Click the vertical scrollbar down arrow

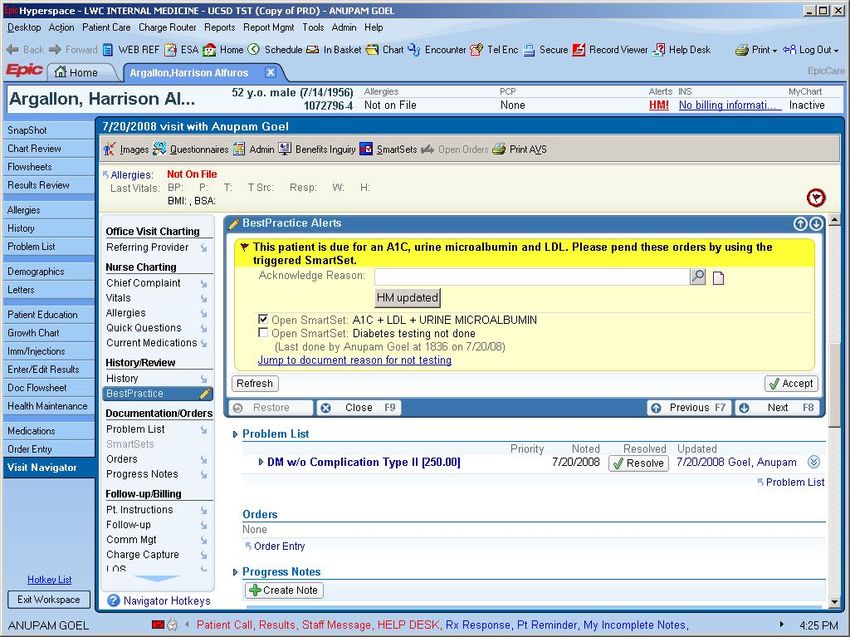click(x=835, y=601)
